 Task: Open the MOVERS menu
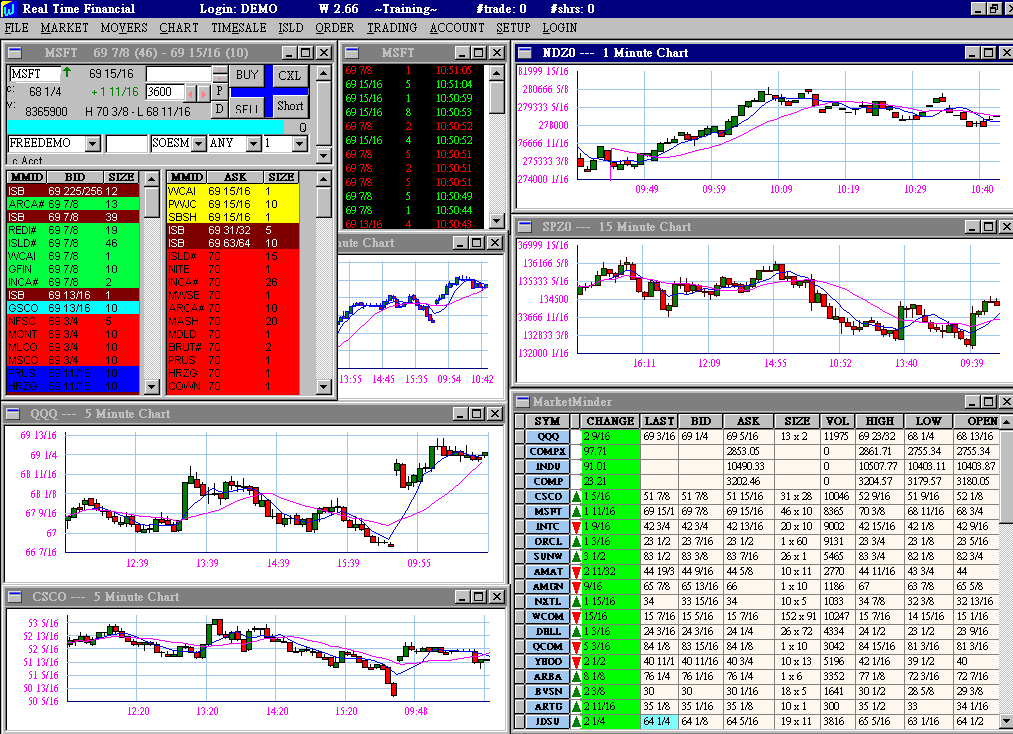coord(124,28)
